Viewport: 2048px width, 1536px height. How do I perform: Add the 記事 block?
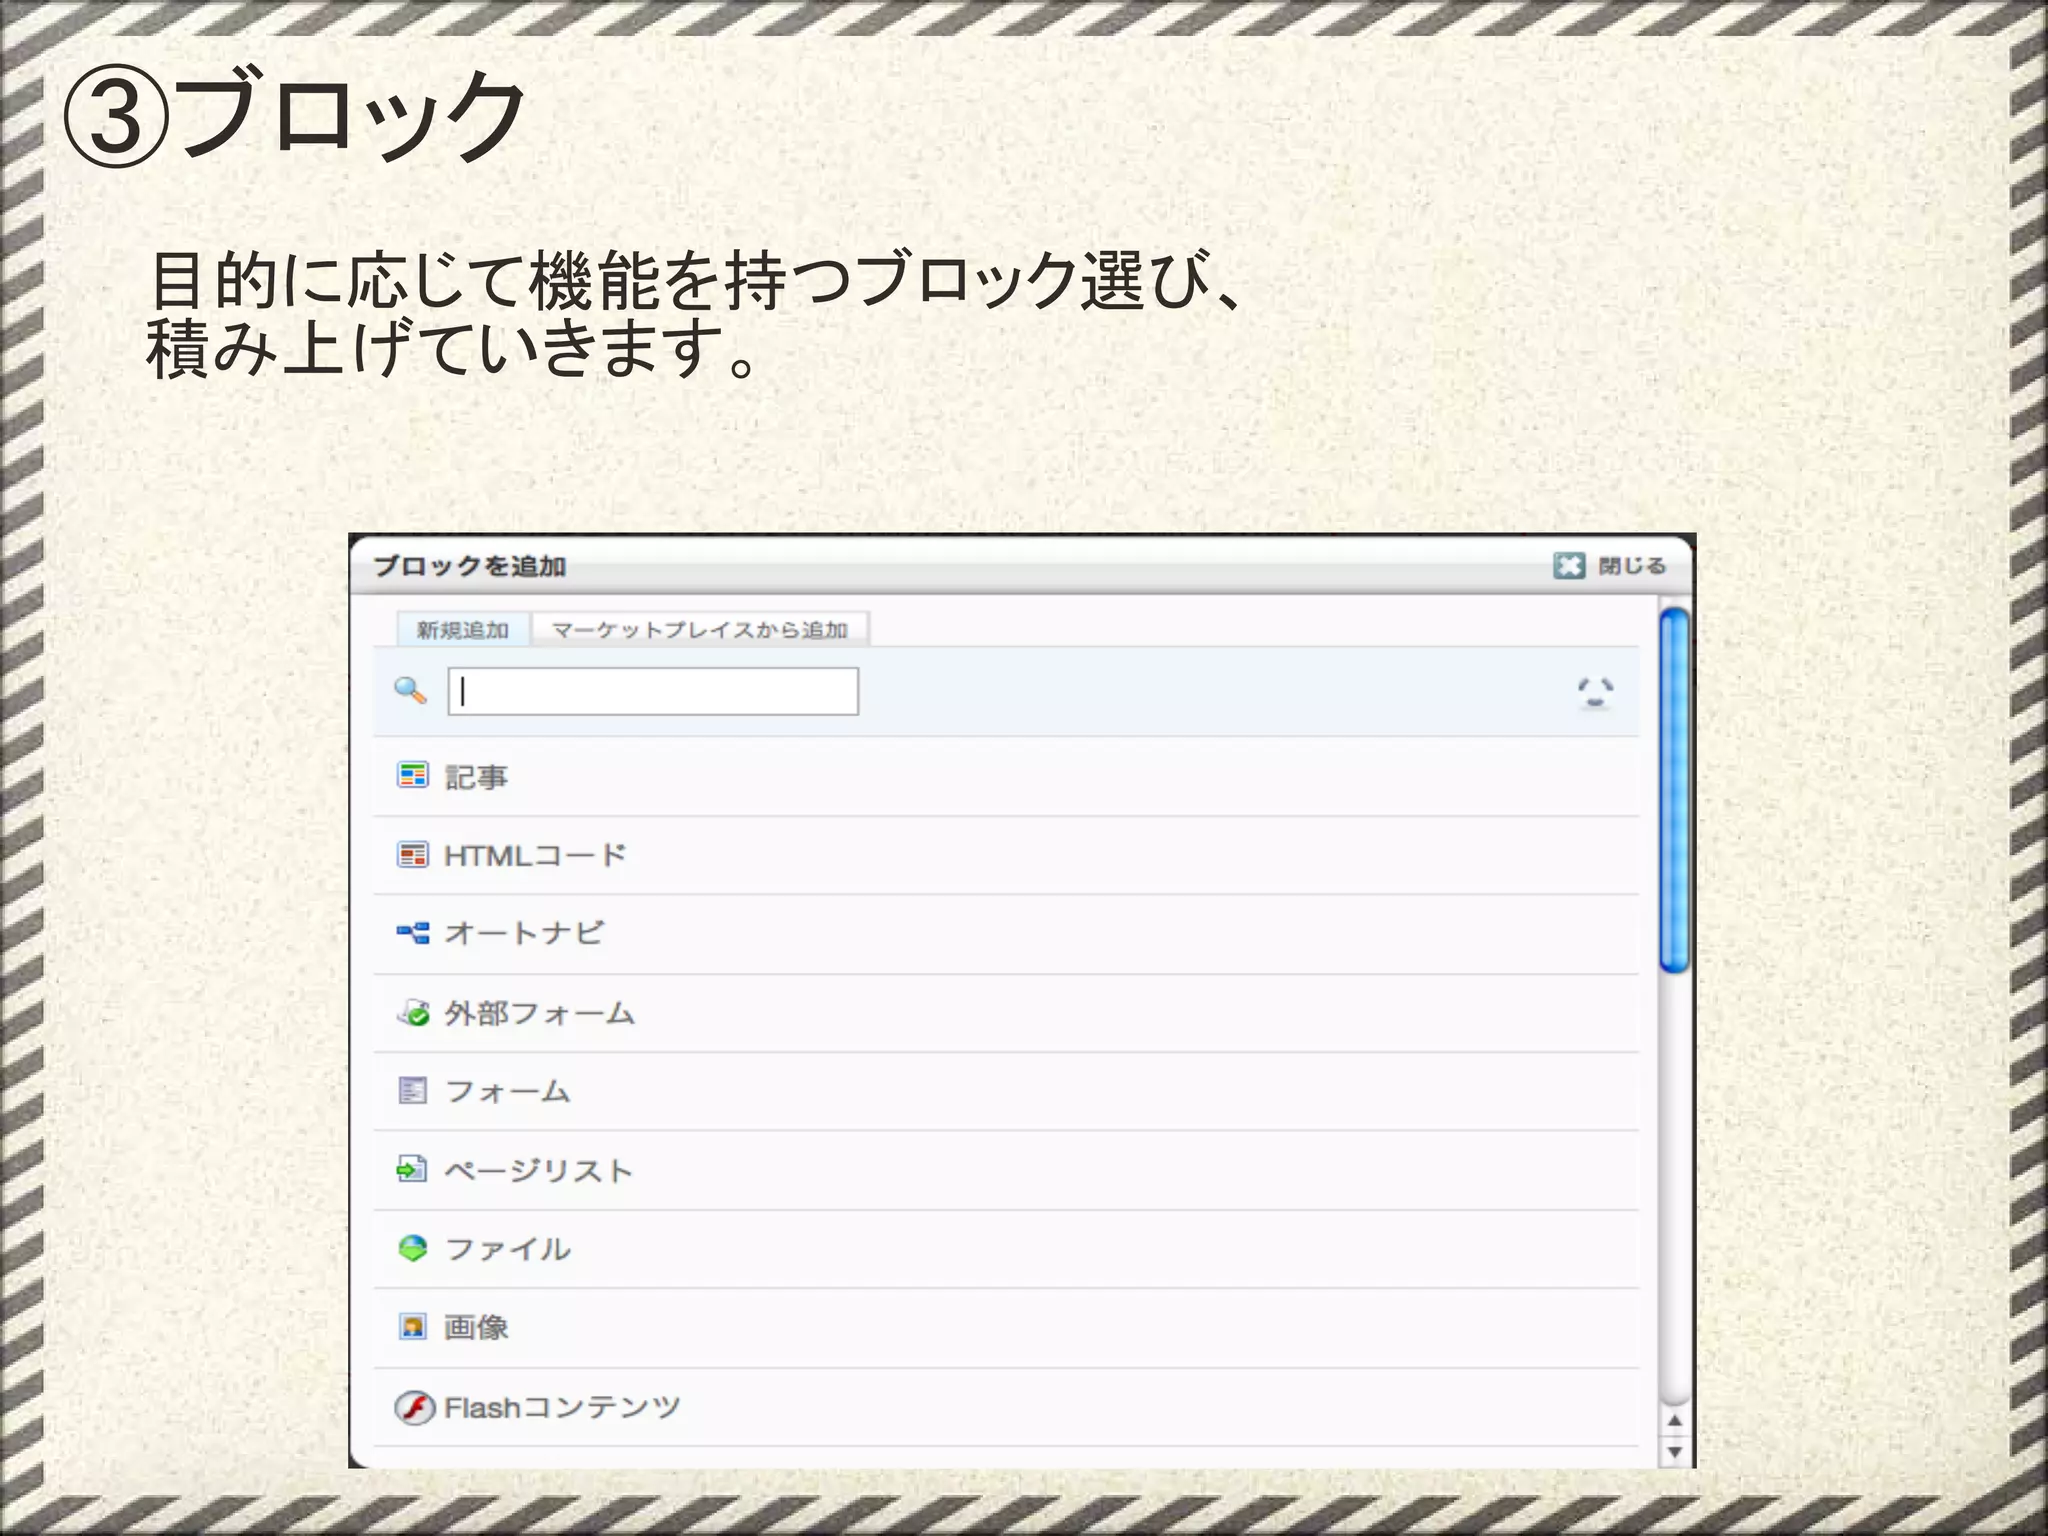point(1006,777)
